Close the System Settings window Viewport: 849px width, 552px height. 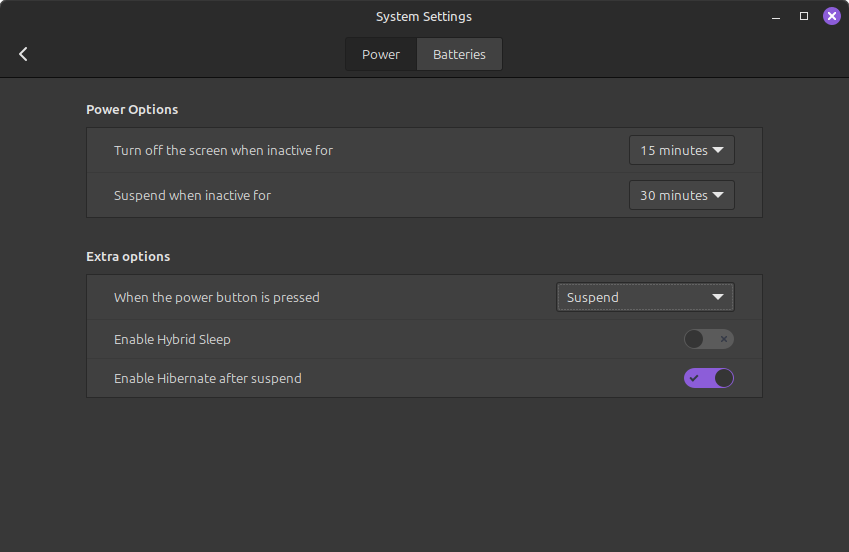pyautogui.click(x=831, y=16)
